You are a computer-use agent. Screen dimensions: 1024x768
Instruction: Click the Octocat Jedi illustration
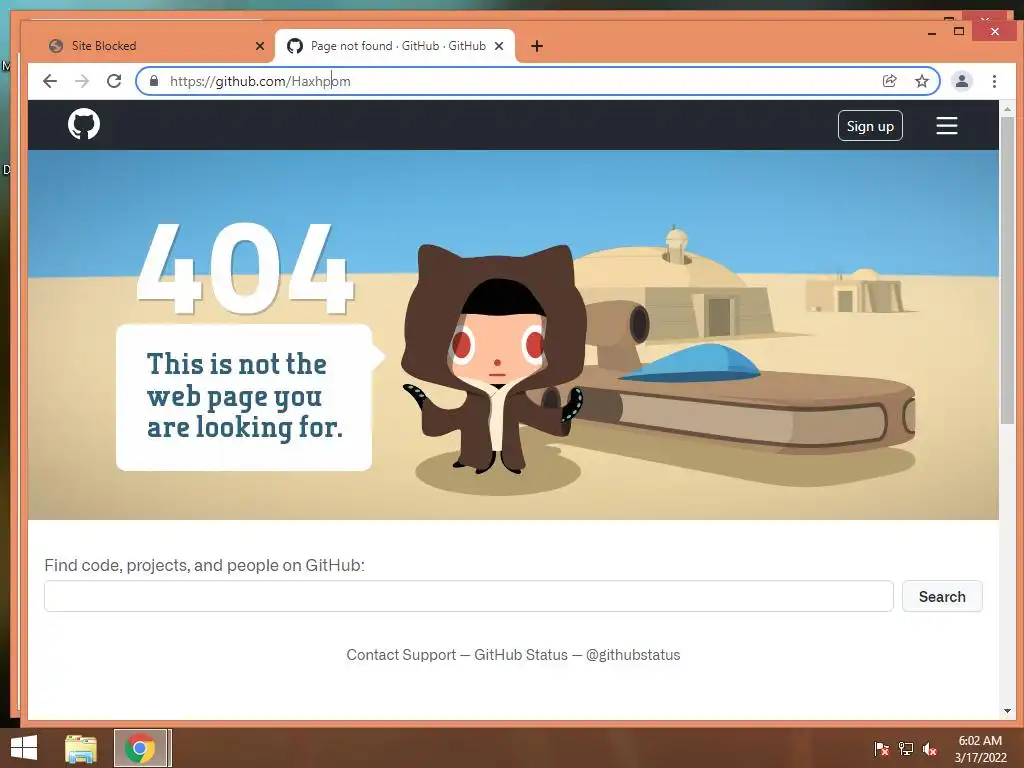[x=494, y=358]
